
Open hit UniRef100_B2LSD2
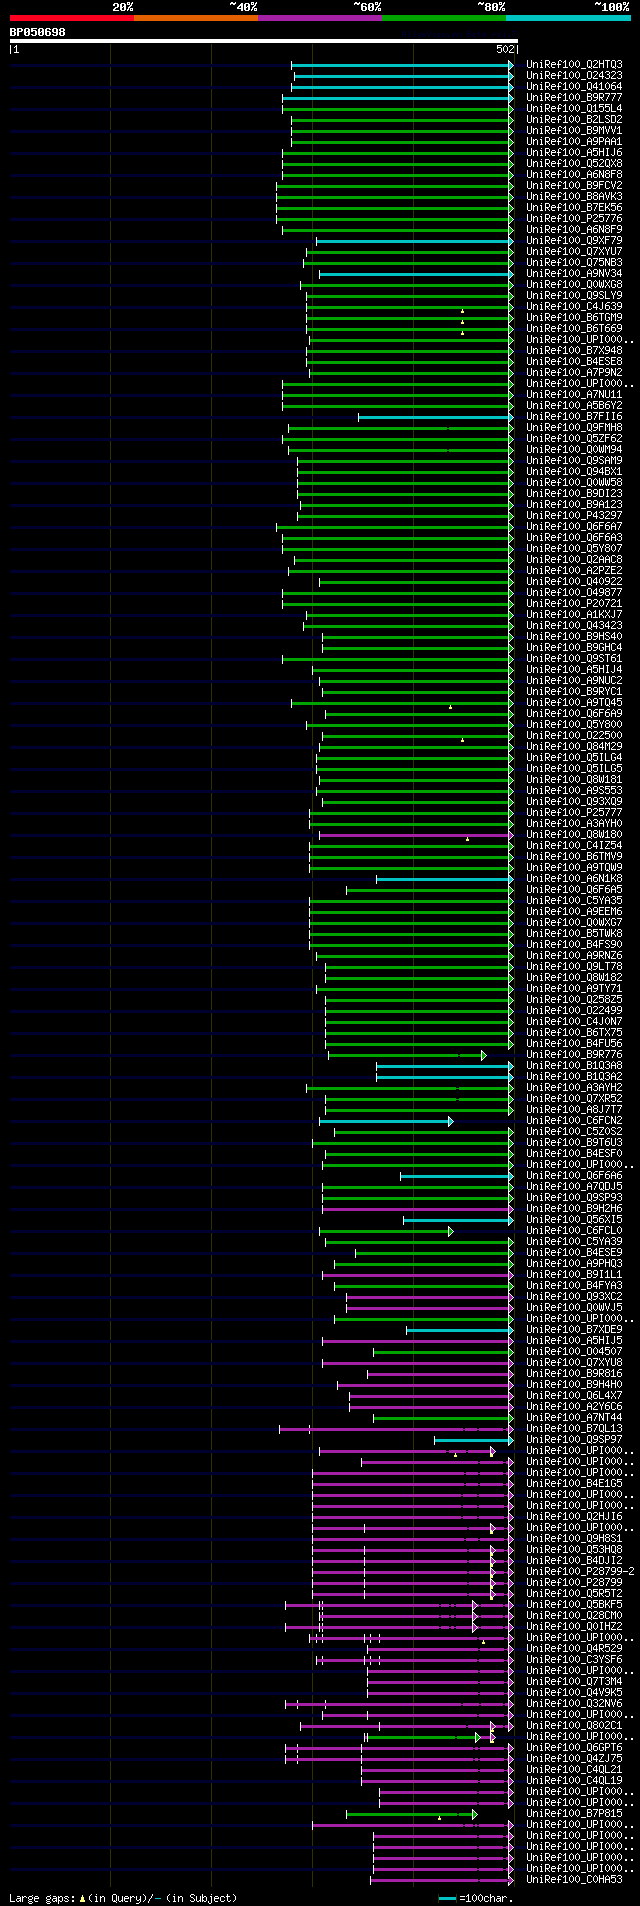point(574,120)
